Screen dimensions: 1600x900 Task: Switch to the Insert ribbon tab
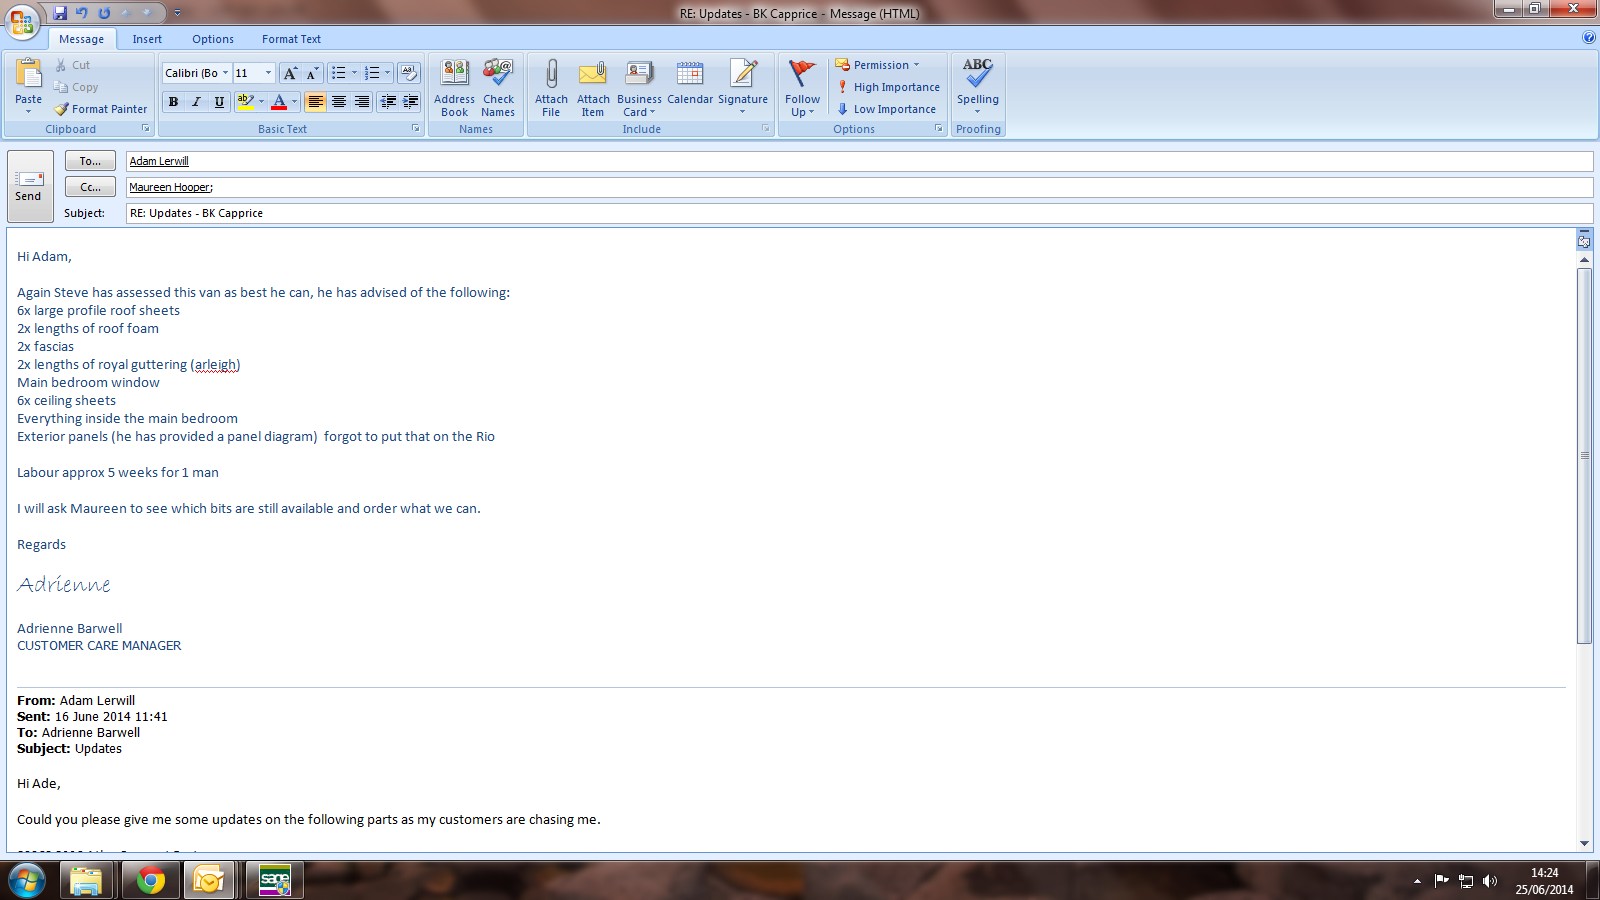[147, 39]
